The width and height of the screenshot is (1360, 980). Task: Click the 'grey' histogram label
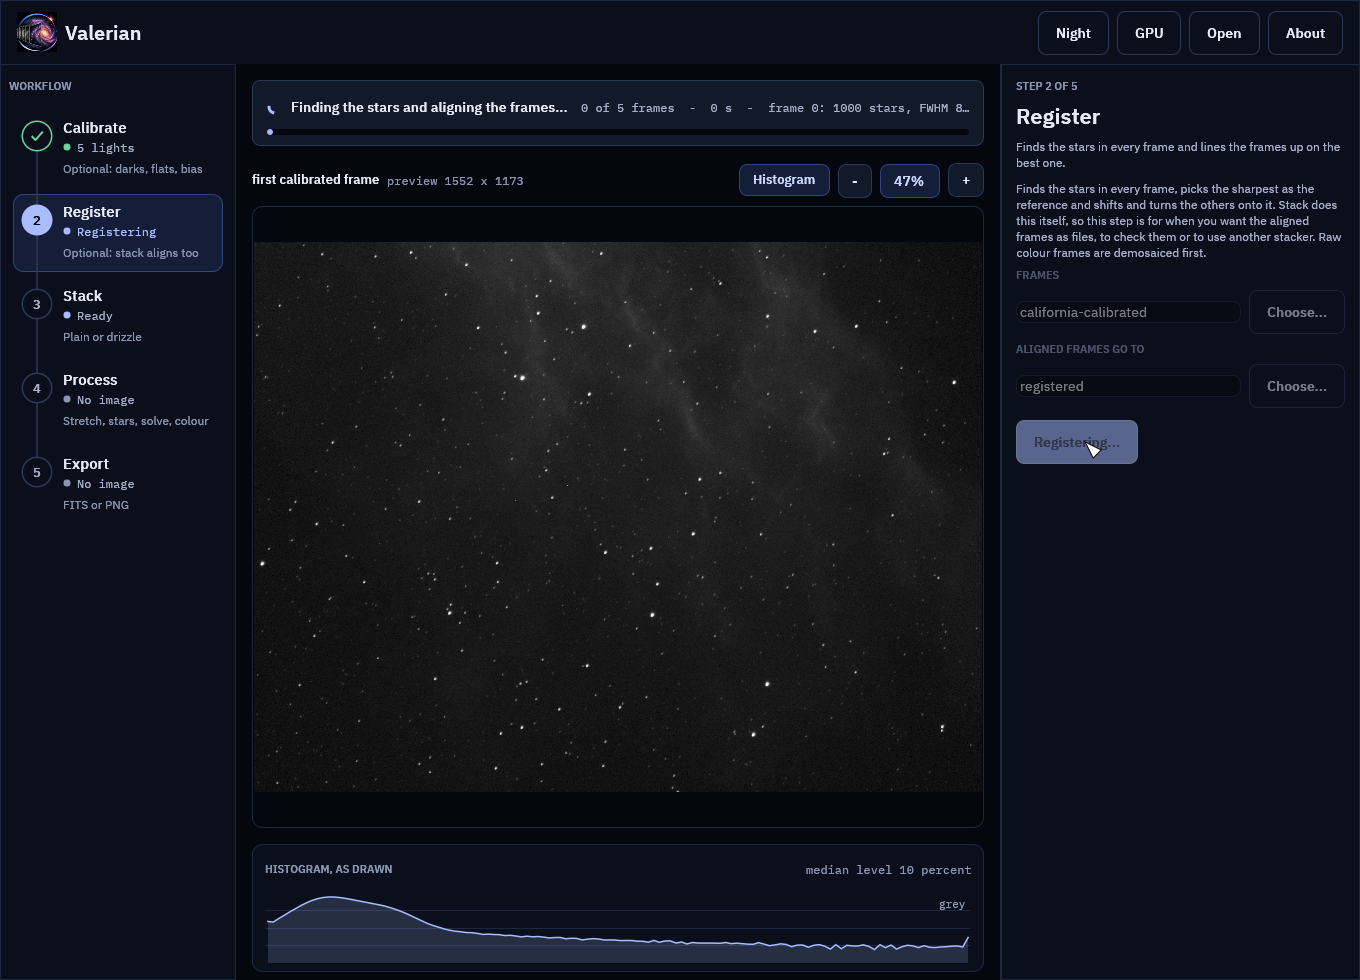[x=952, y=904]
